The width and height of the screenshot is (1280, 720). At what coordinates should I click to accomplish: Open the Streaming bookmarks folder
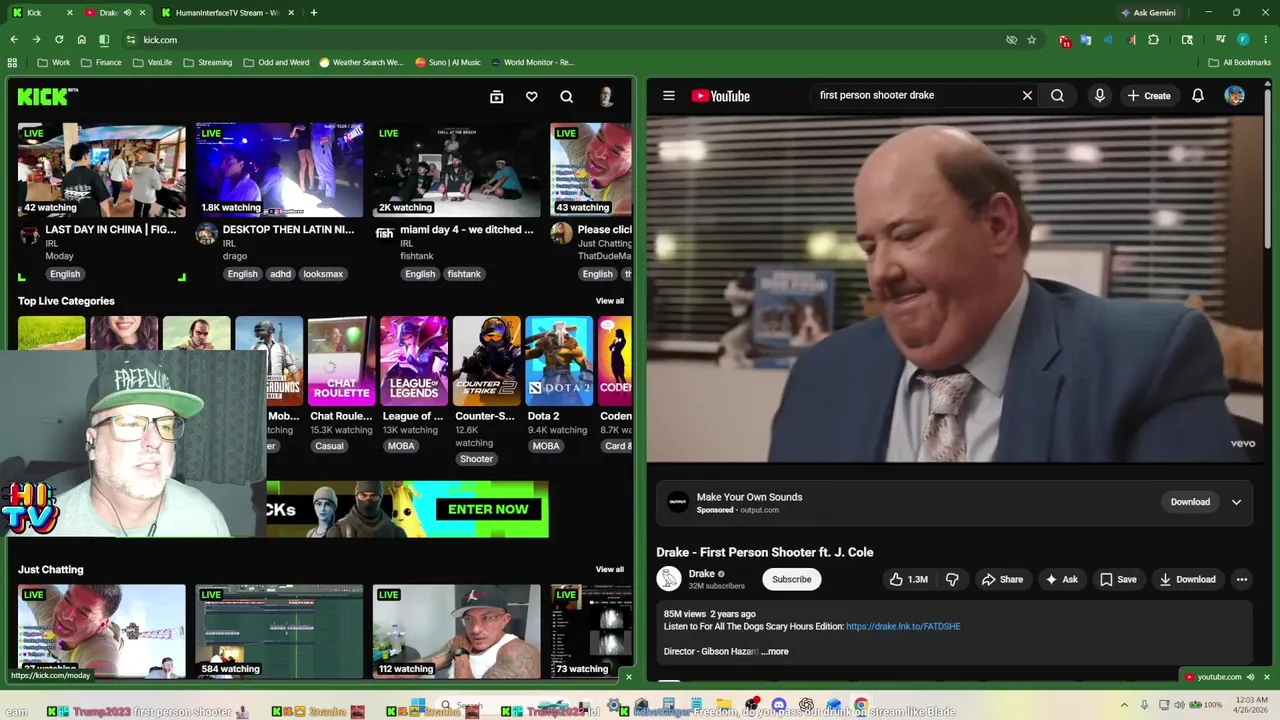208,62
